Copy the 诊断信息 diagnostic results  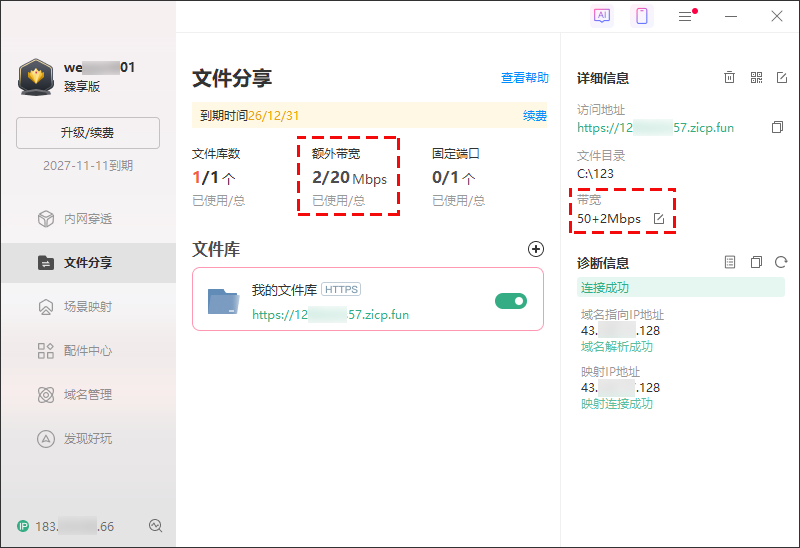coord(756,263)
